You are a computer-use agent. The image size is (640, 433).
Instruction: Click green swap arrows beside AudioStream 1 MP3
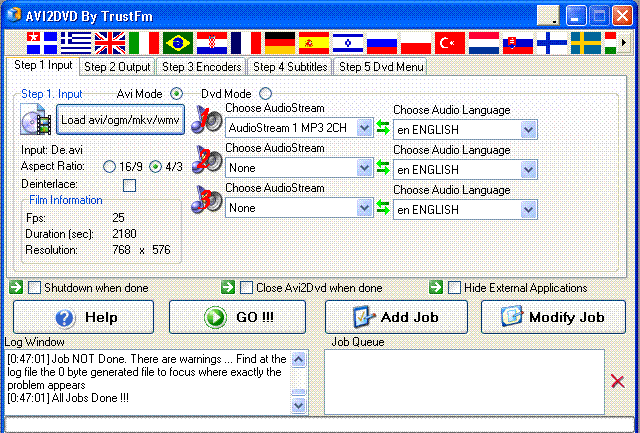tap(383, 127)
